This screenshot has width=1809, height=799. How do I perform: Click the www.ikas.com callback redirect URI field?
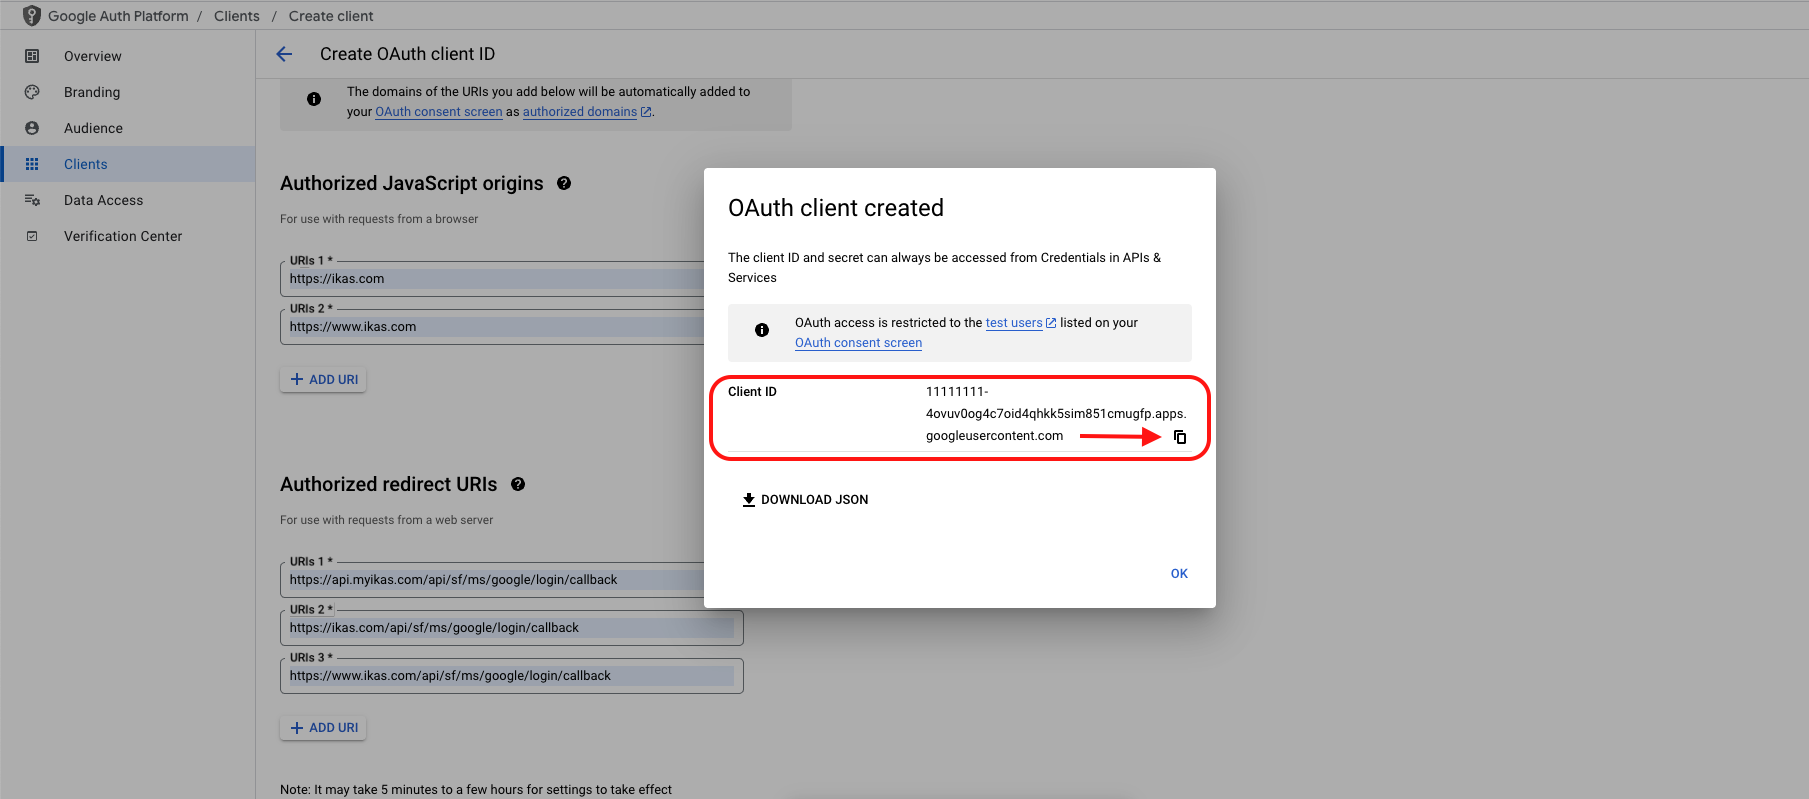[512, 676]
